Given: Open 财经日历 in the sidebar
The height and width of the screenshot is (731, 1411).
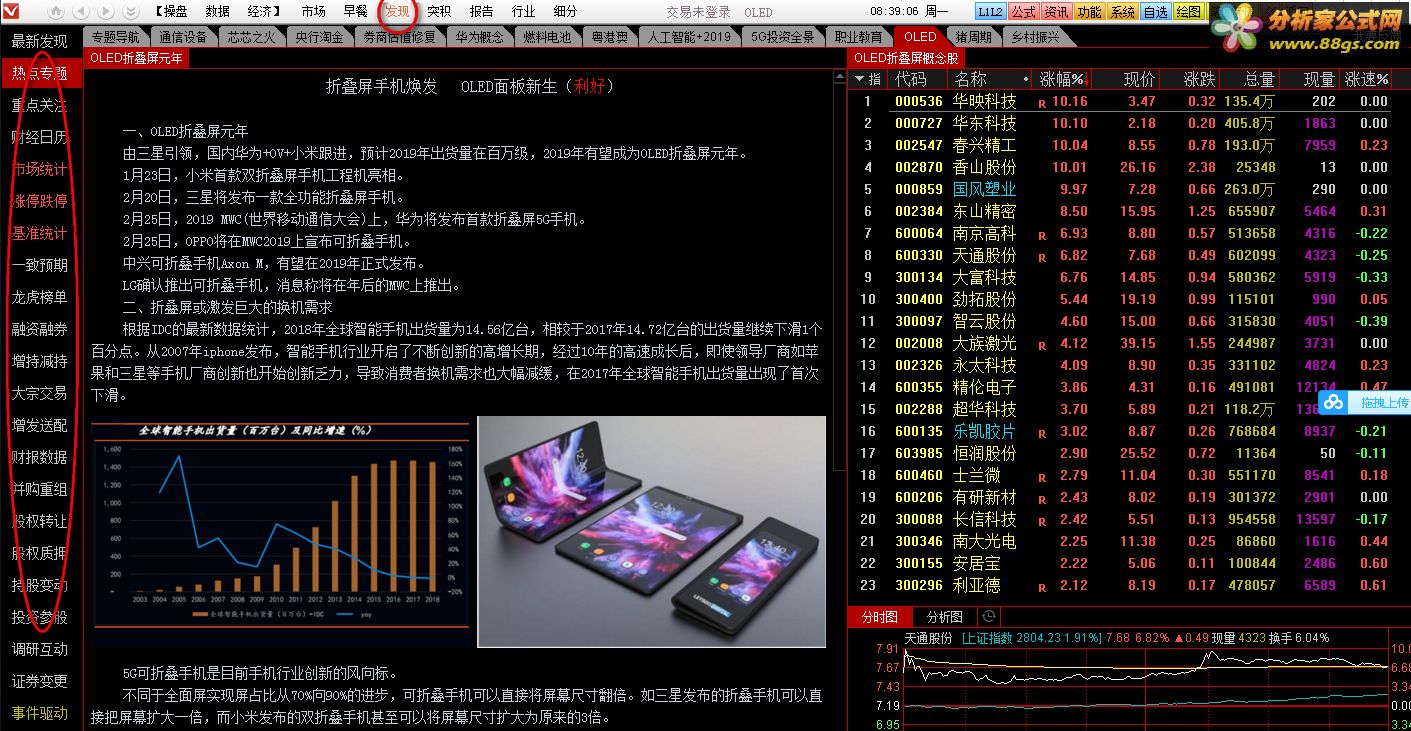Looking at the screenshot, I should click(40, 137).
